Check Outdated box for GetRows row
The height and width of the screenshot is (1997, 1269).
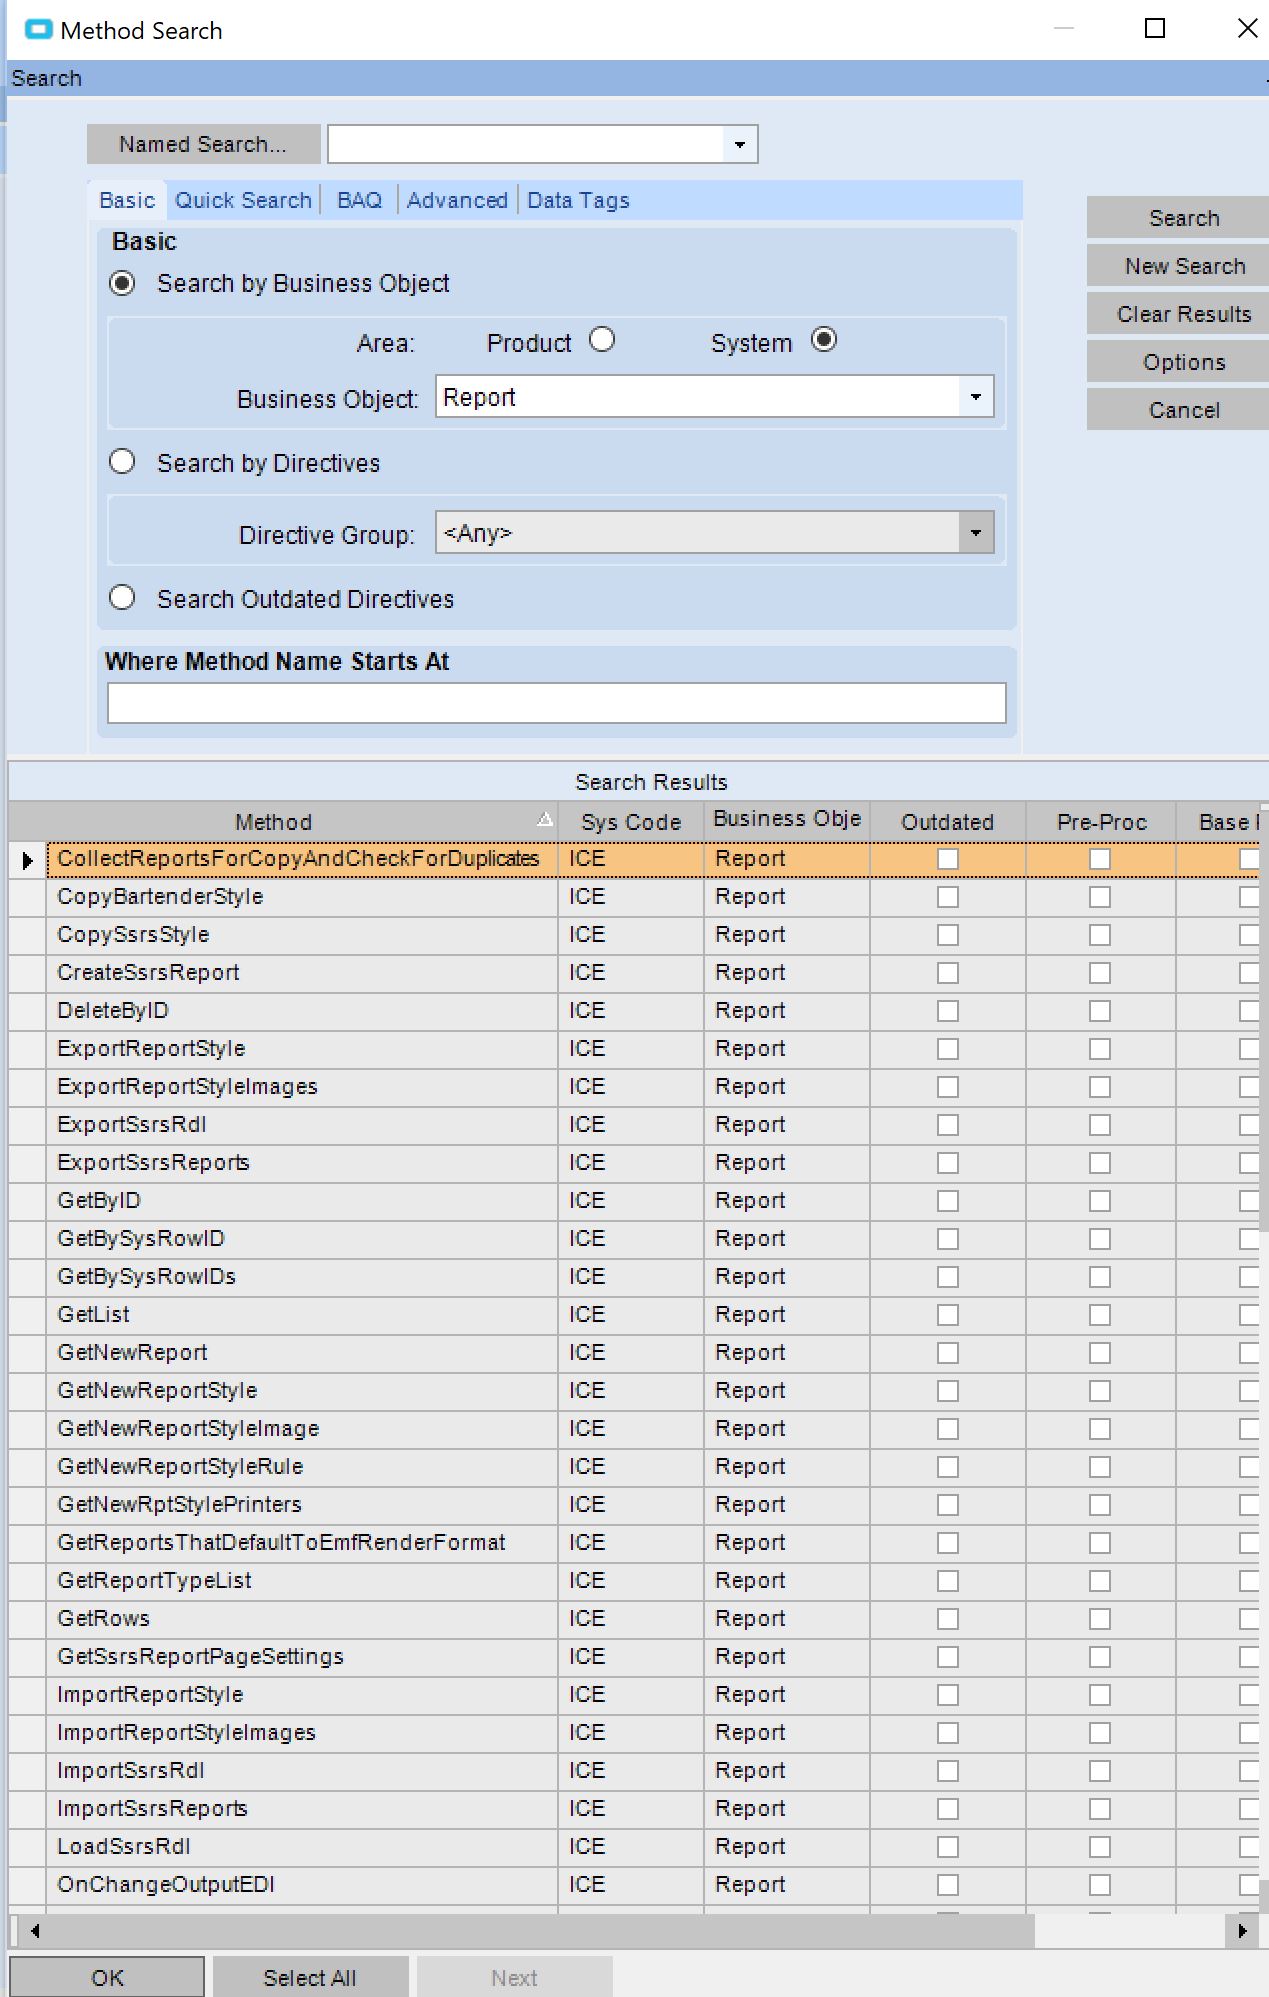point(948,1619)
